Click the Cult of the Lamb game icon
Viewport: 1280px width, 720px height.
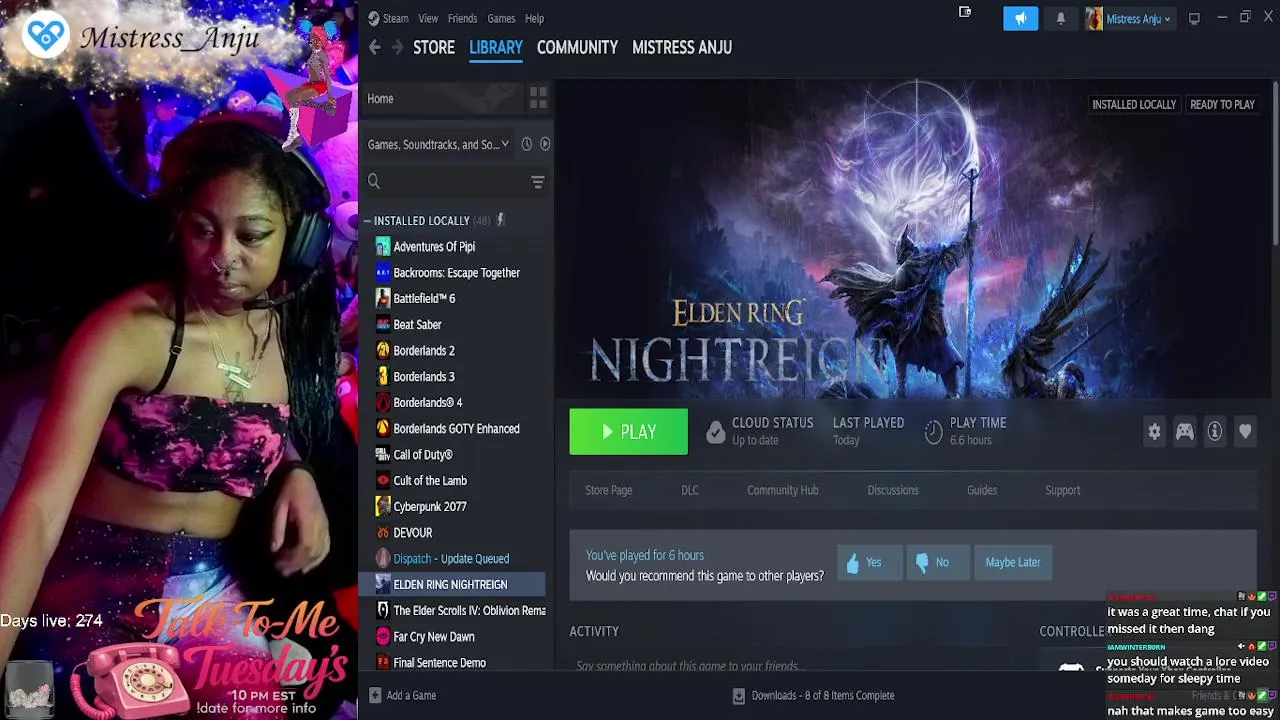pos(383,480)
